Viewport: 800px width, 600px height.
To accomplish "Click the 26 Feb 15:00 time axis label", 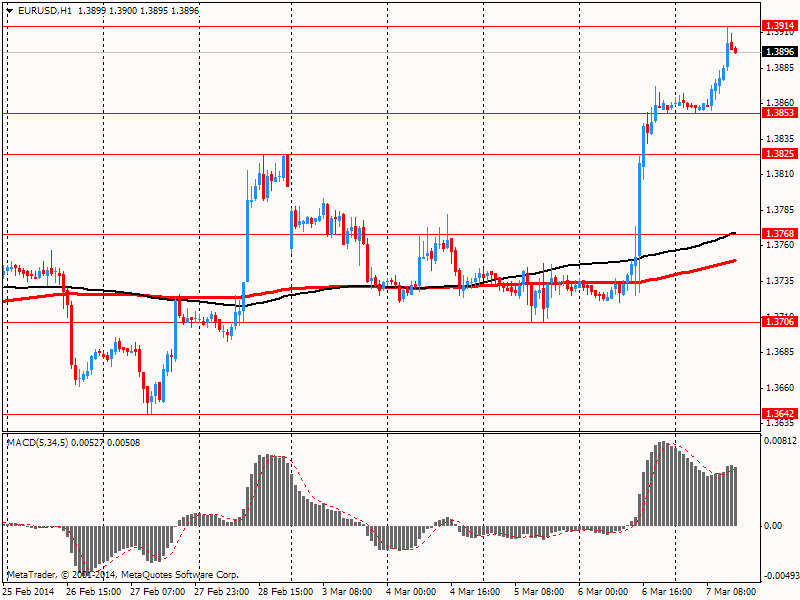I will [x=94, y=592].
